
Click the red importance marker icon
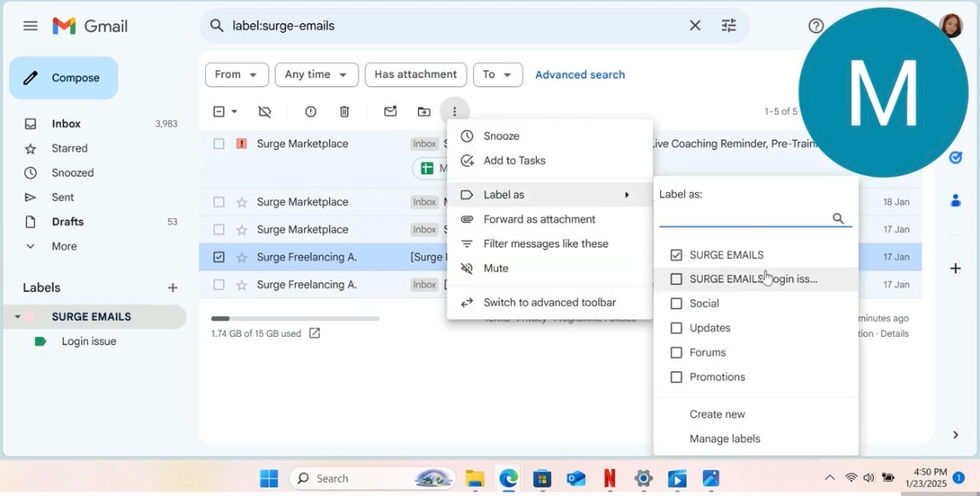tap(241, 144)
